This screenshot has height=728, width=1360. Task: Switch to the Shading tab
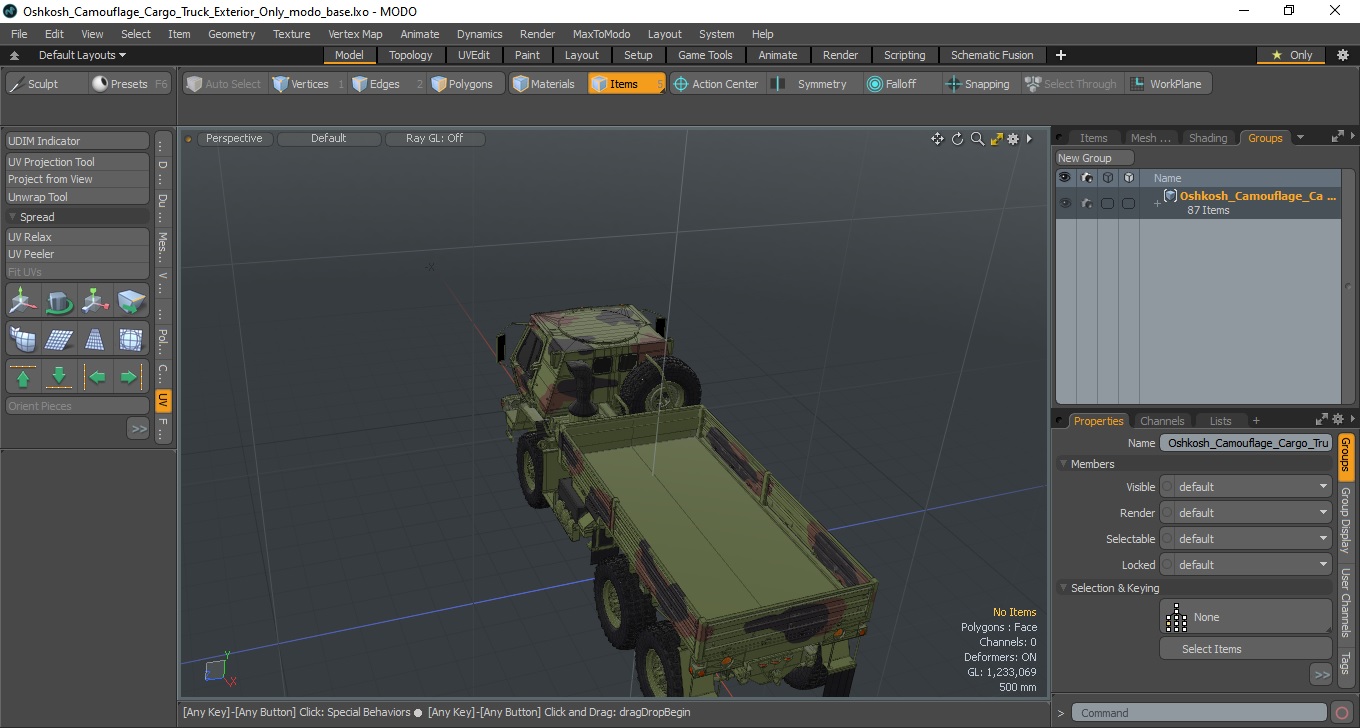pos(1208,138)
